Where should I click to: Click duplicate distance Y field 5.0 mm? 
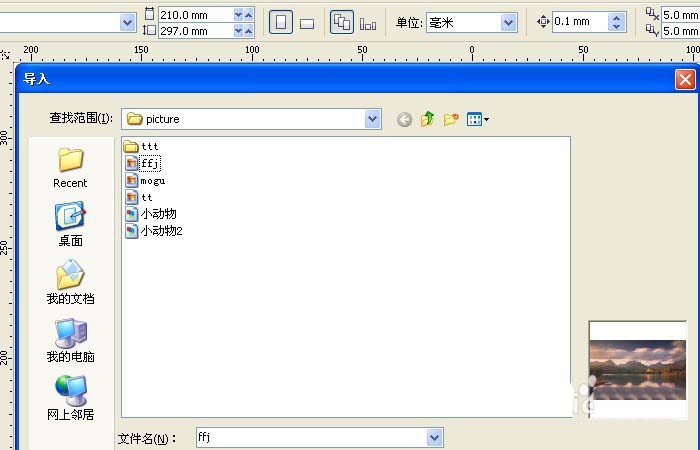click(680, 31)
